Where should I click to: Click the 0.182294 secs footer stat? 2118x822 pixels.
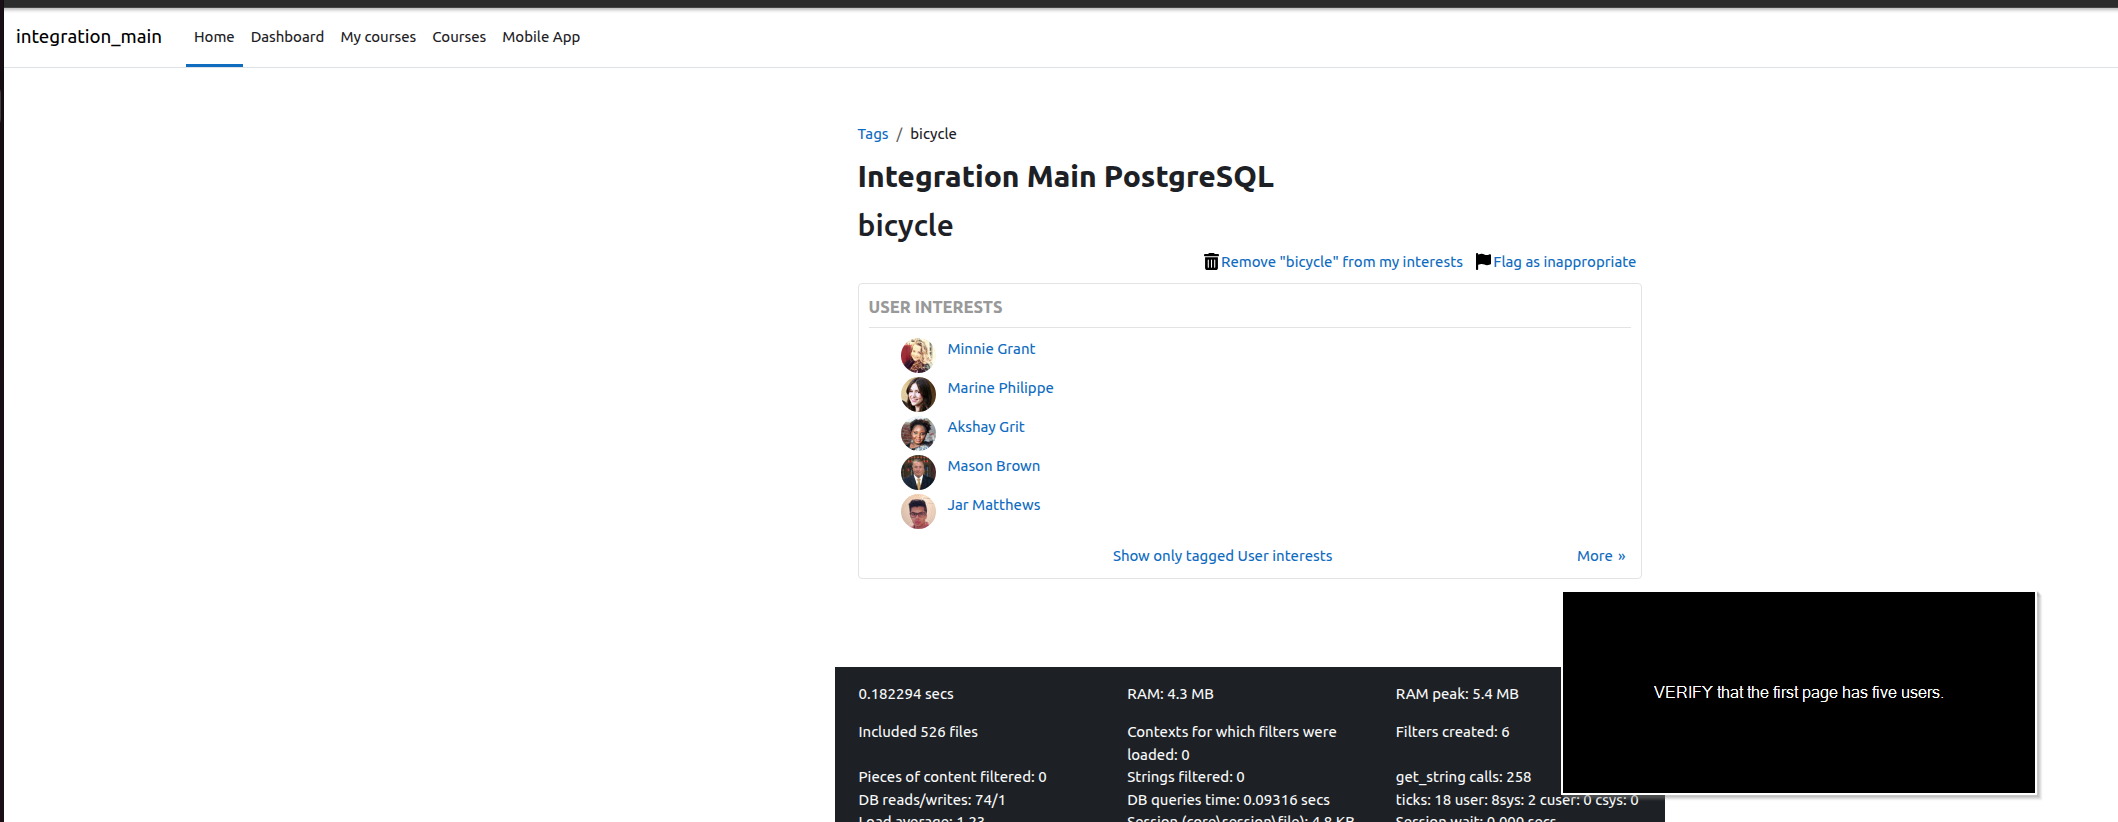pyautogui.click(x=906, y=694)
